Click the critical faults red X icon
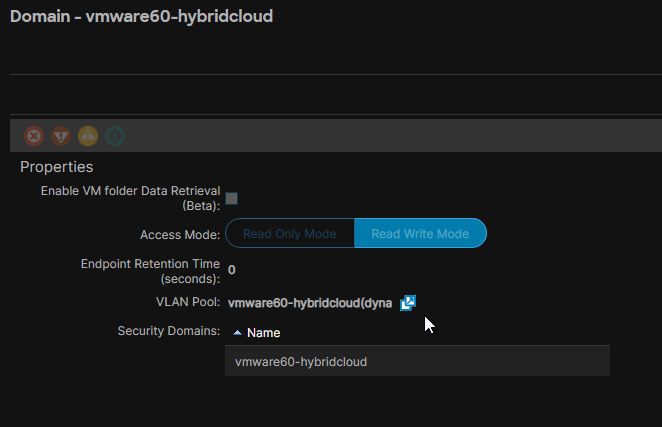 [x=34, y=136]
